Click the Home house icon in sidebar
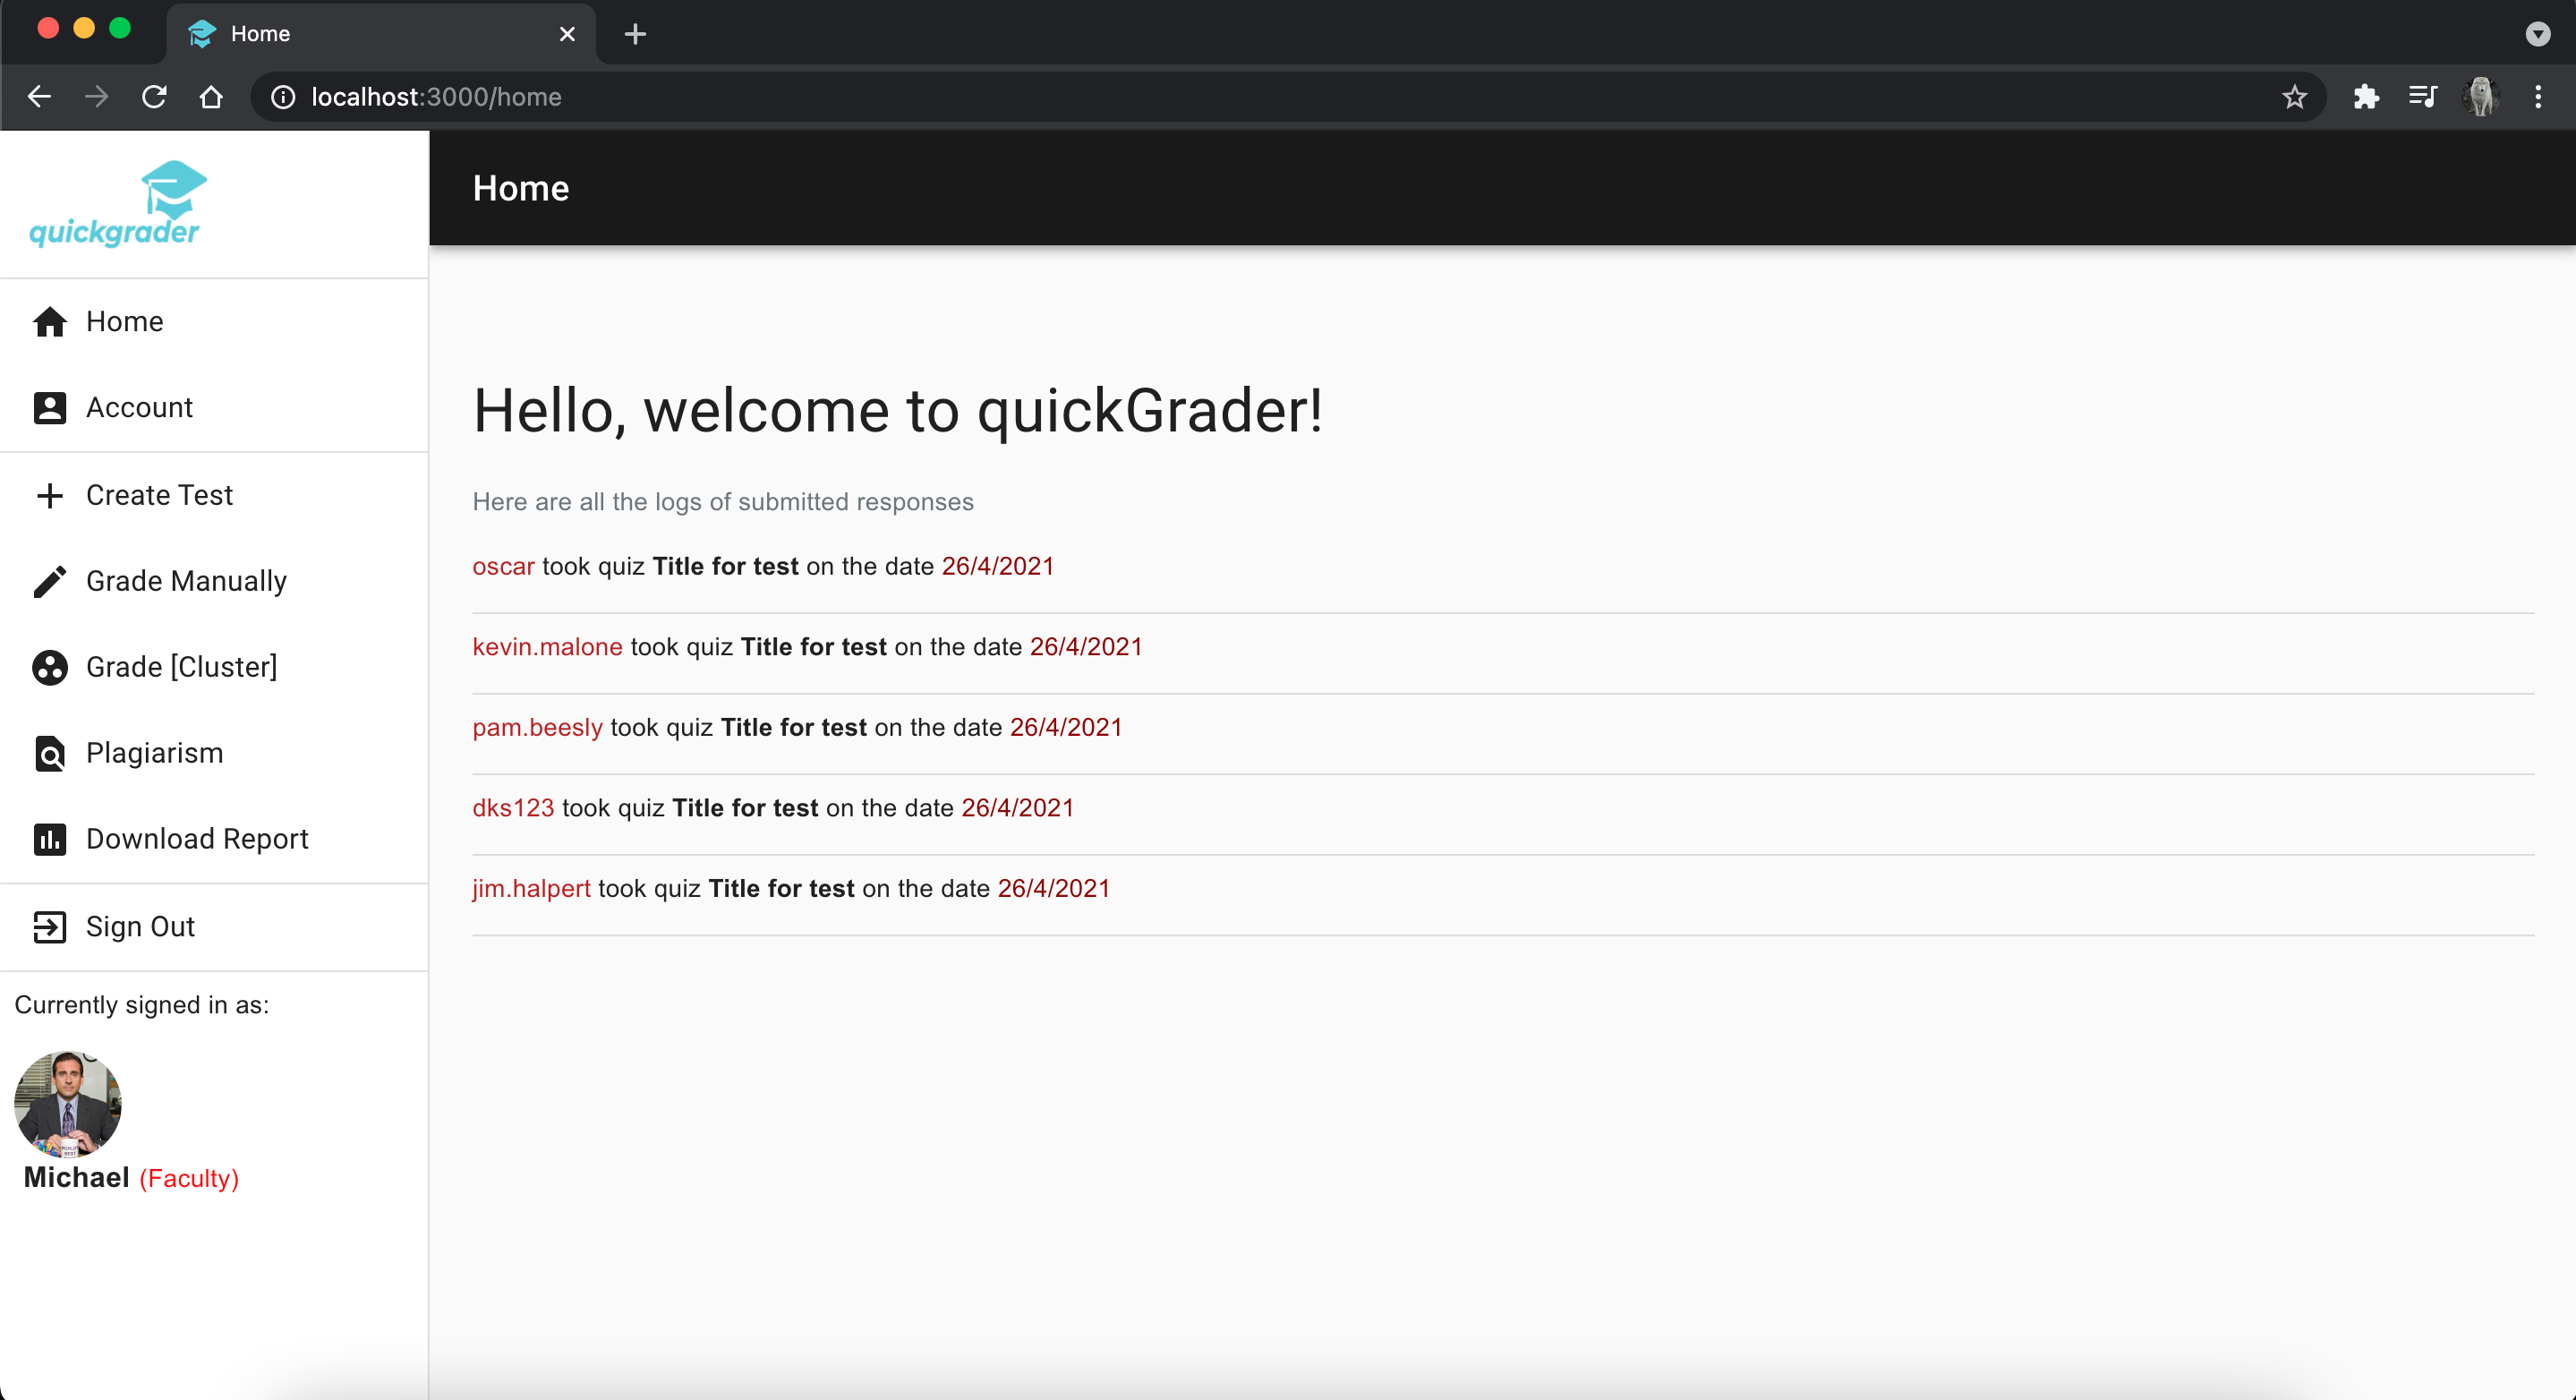The image size is (2576, 1400). point(49,322)
